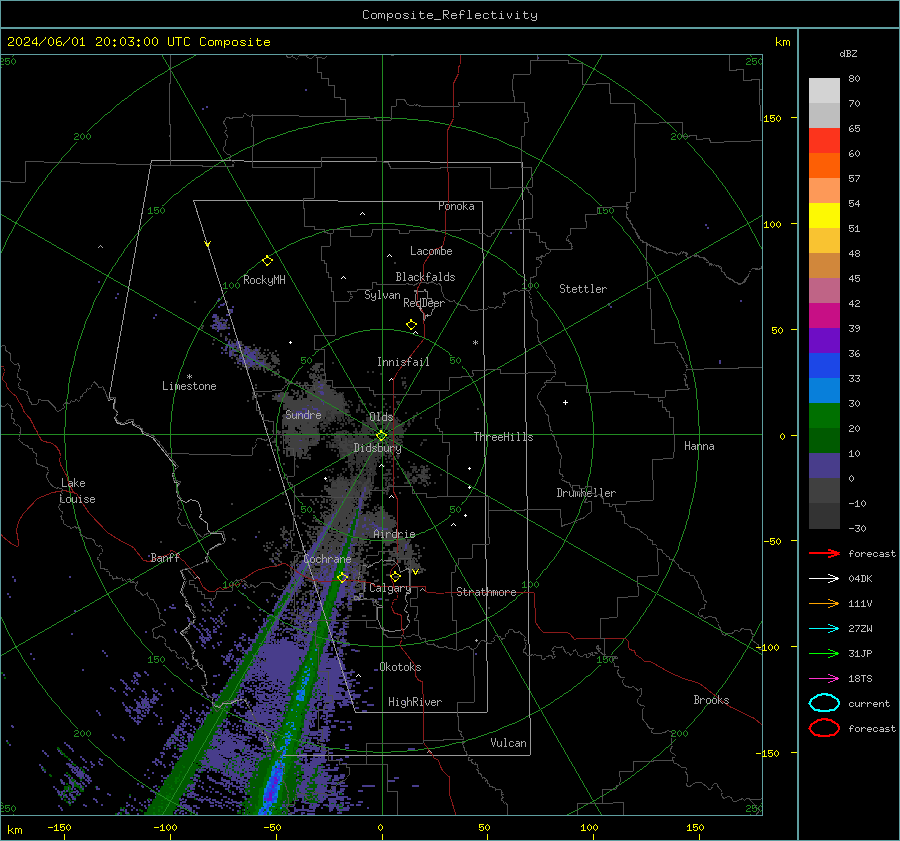The image size is (900, 841).
Task: Click the Sundre town label
Action: point(303,414)
